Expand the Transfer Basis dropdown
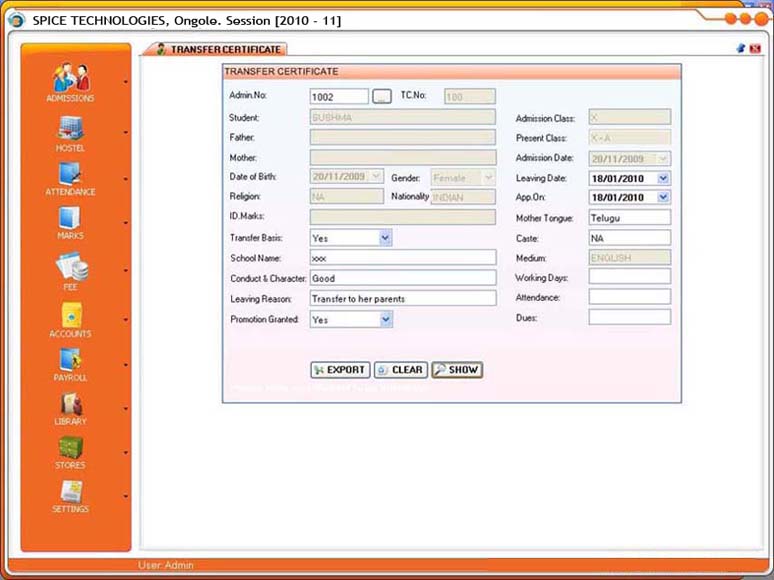This screenshot has height=580, width=774. pyautogui.click(x=385, y=238)
